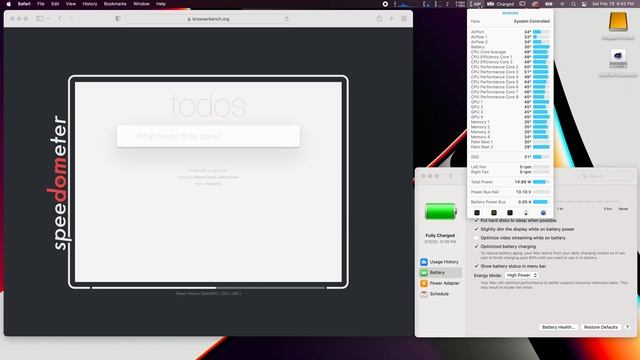The width and height of the screenshot is (640, 360).
Task: Open the Bookmarks menu
Action: click(x=115, y=4)
